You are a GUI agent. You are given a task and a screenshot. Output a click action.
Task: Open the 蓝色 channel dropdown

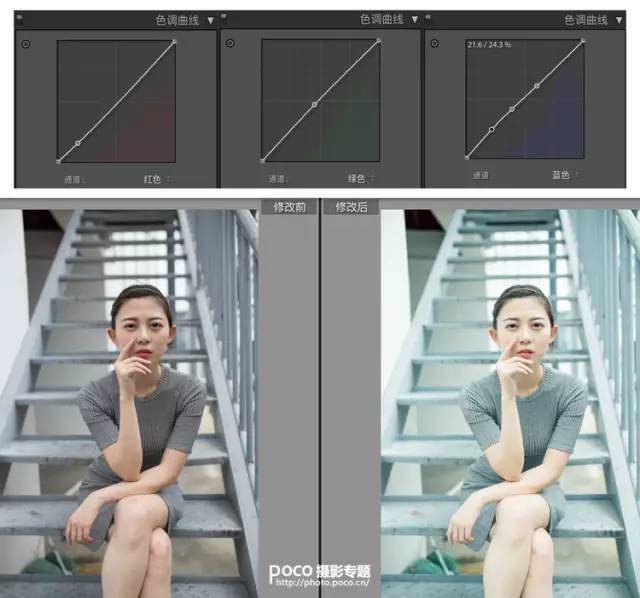point(565,175)
